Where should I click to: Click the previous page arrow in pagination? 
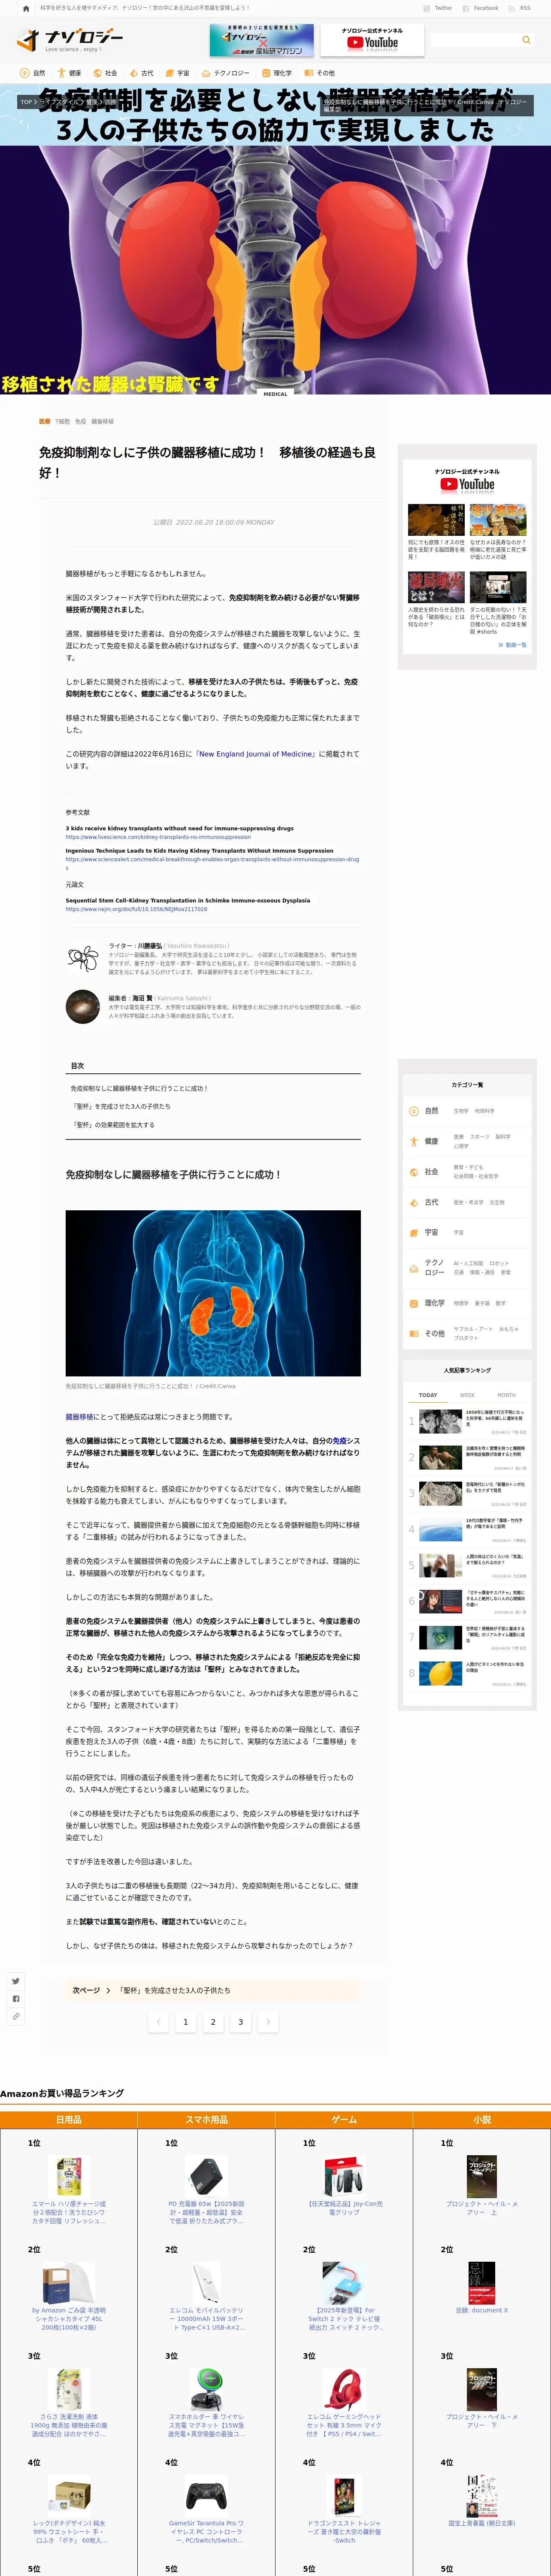(x=158, y=2022)
